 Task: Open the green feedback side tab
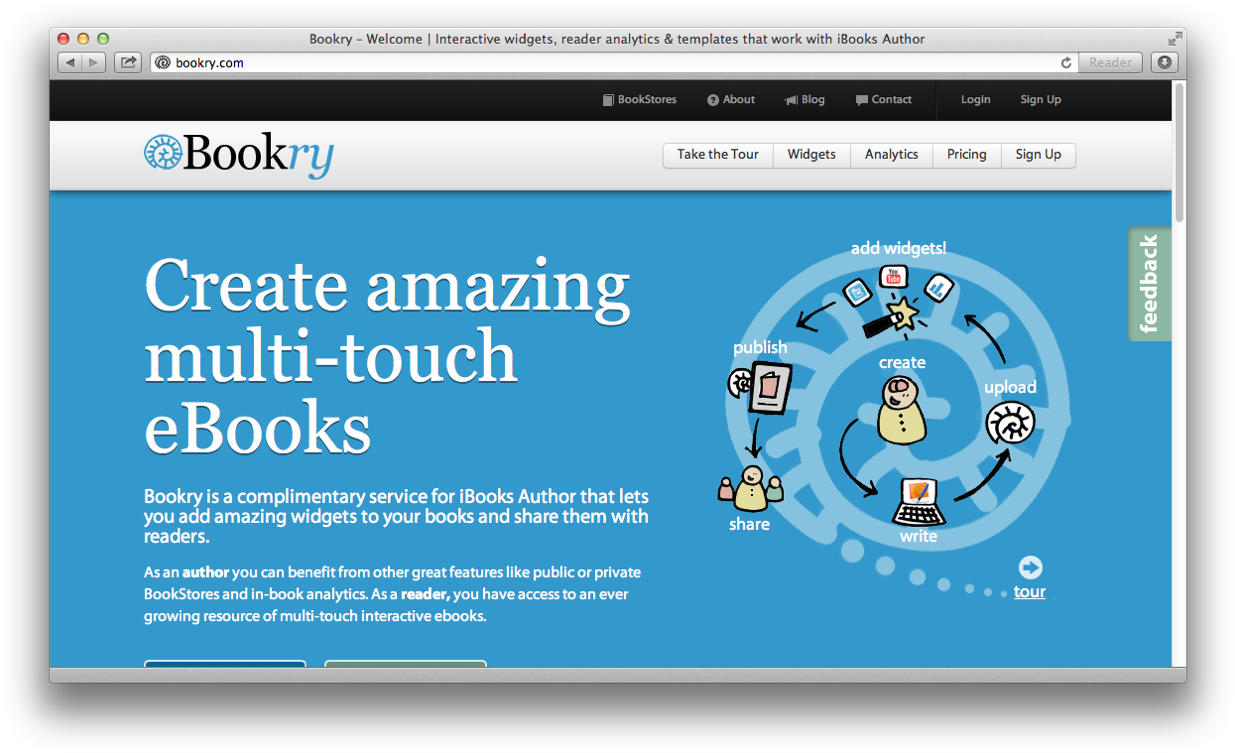[1149, 285]
